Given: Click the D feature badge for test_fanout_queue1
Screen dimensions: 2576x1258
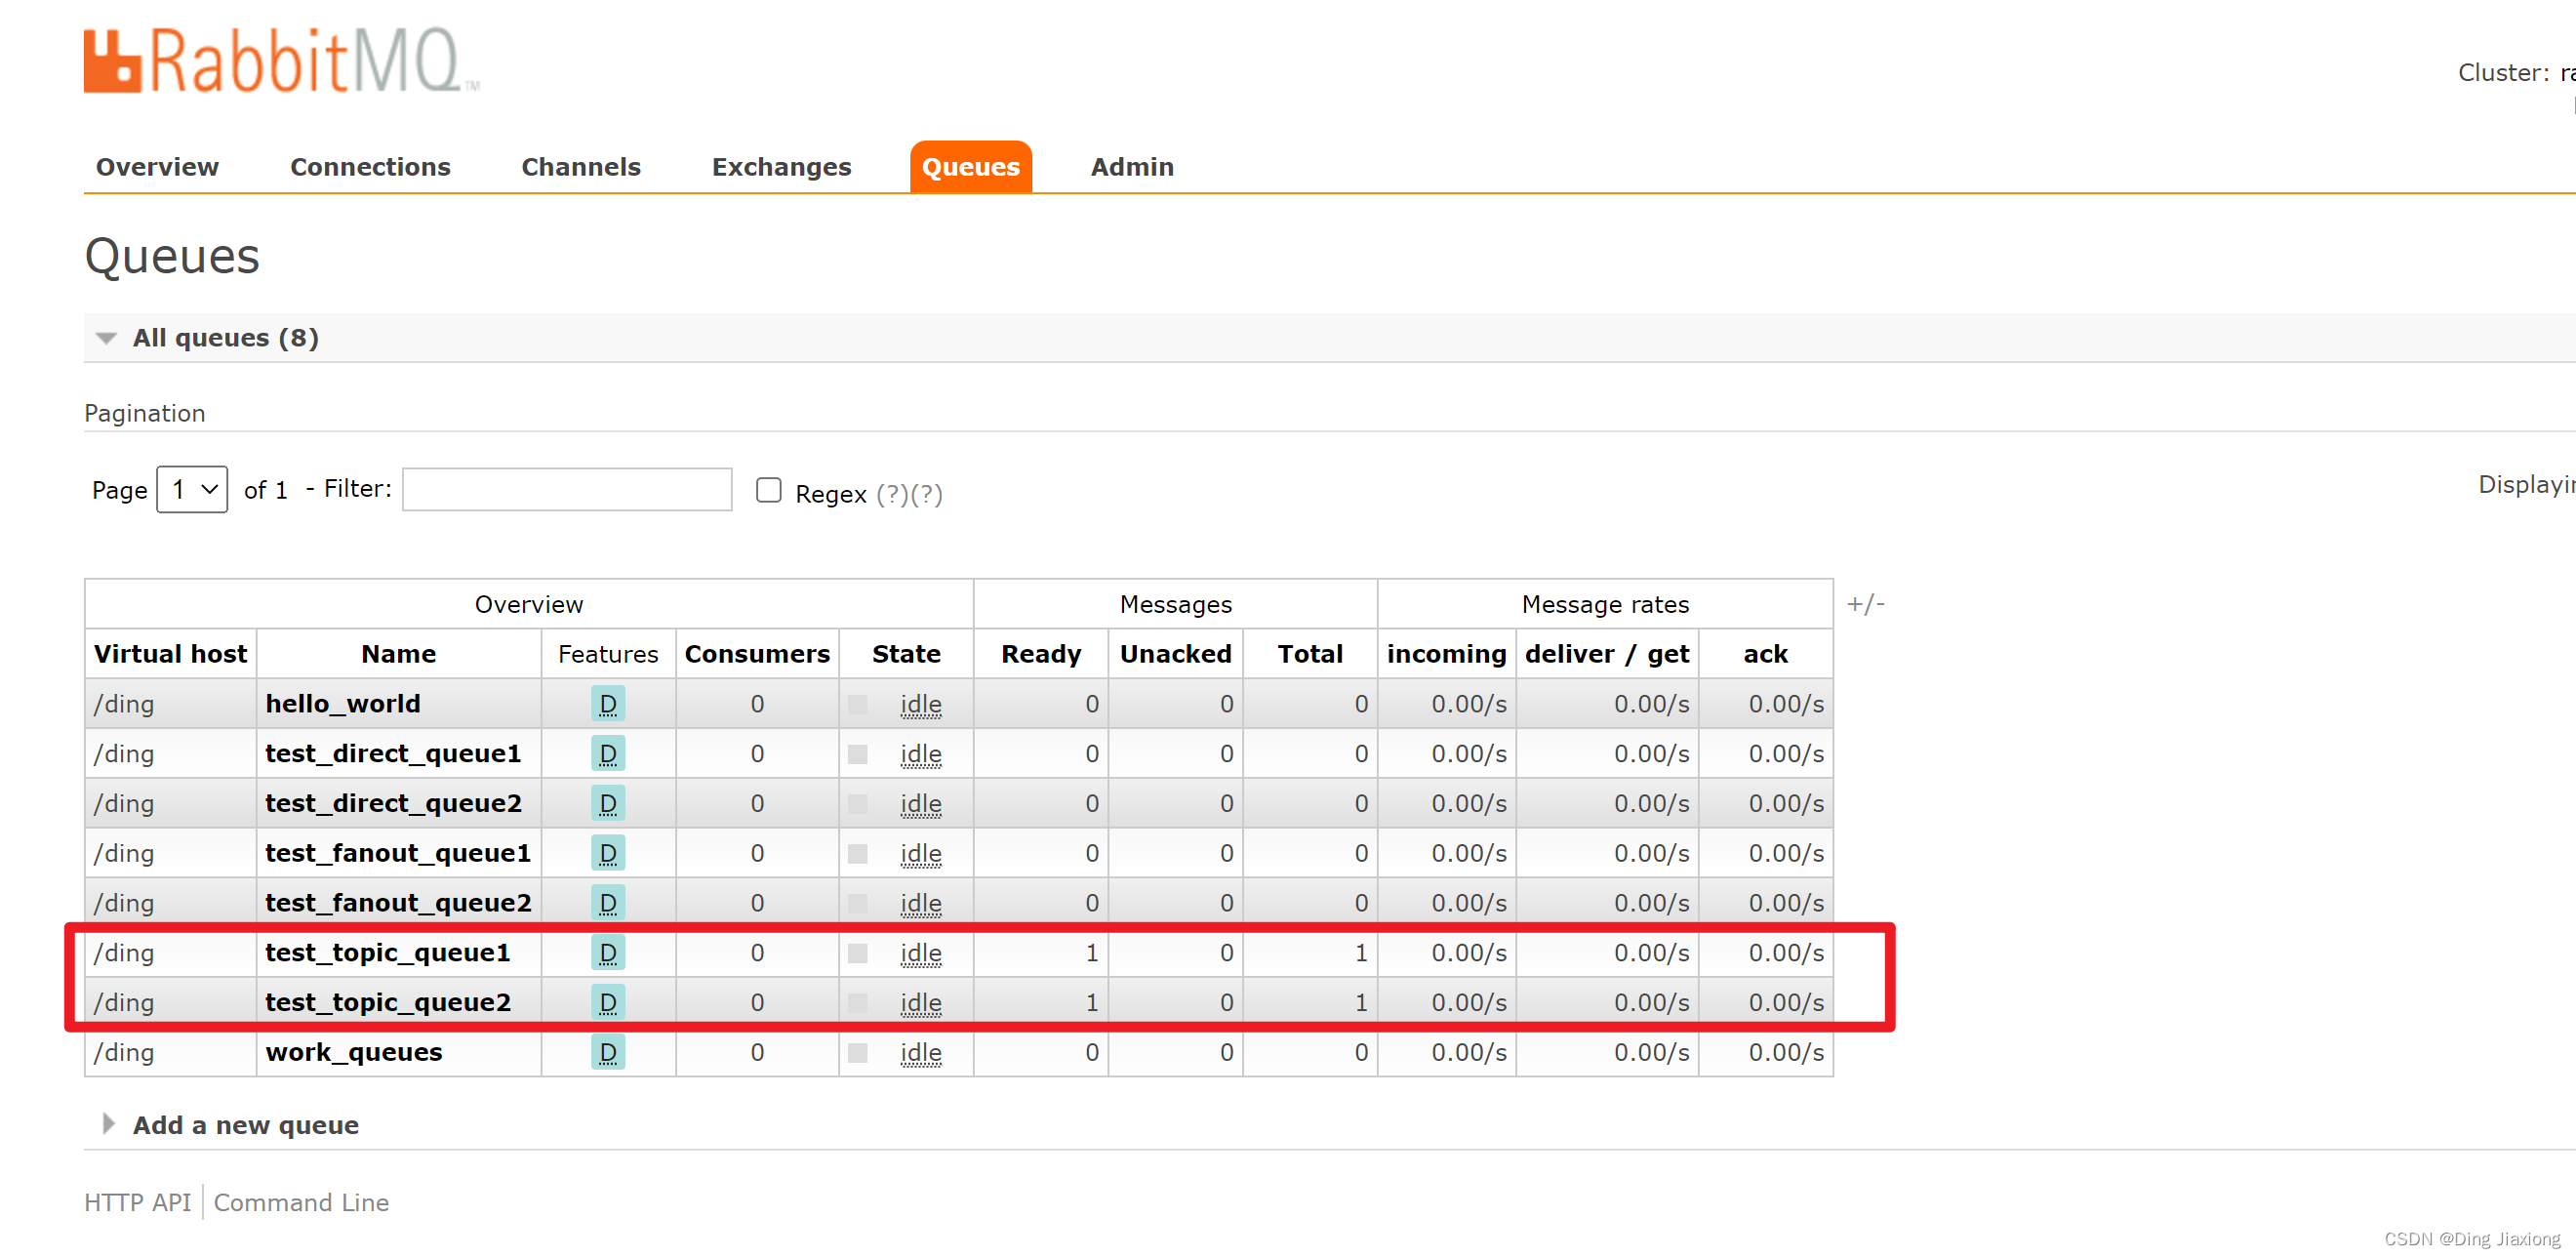Looking at the screenshot, I should pyautogui.click(x=608, y=854).
